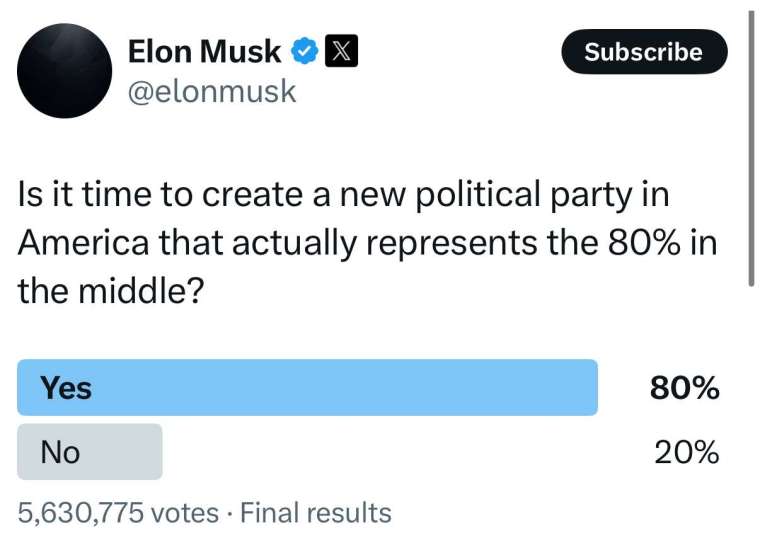The image size is (760, 557).
Task: Select the blue Yes poll bar
Action: pyautogui.click(x=307, y=387)
